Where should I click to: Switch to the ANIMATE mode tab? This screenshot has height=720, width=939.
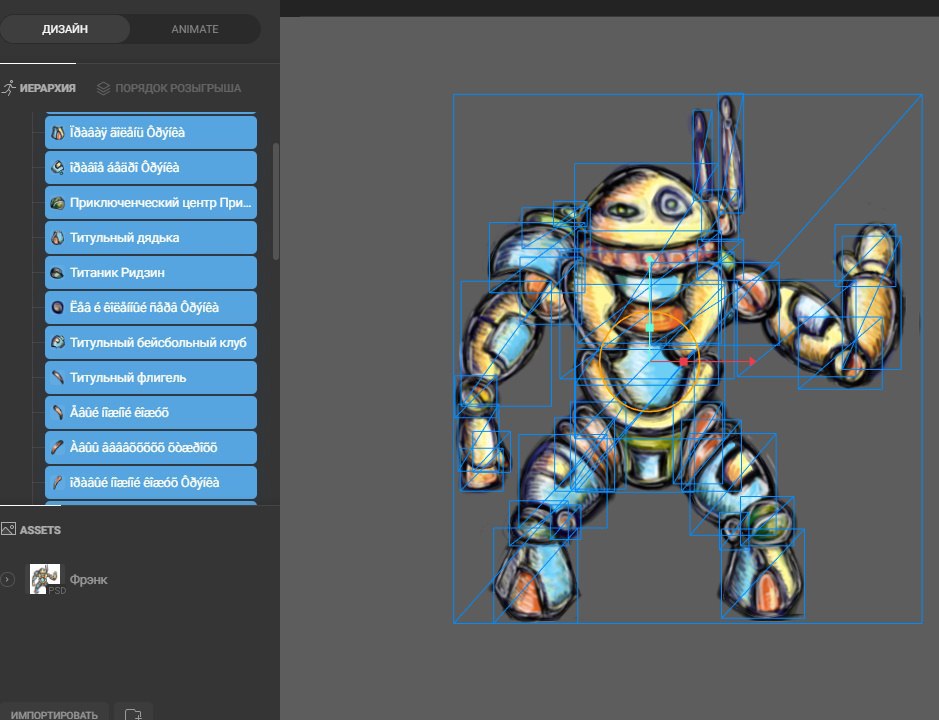coord(195,29)
